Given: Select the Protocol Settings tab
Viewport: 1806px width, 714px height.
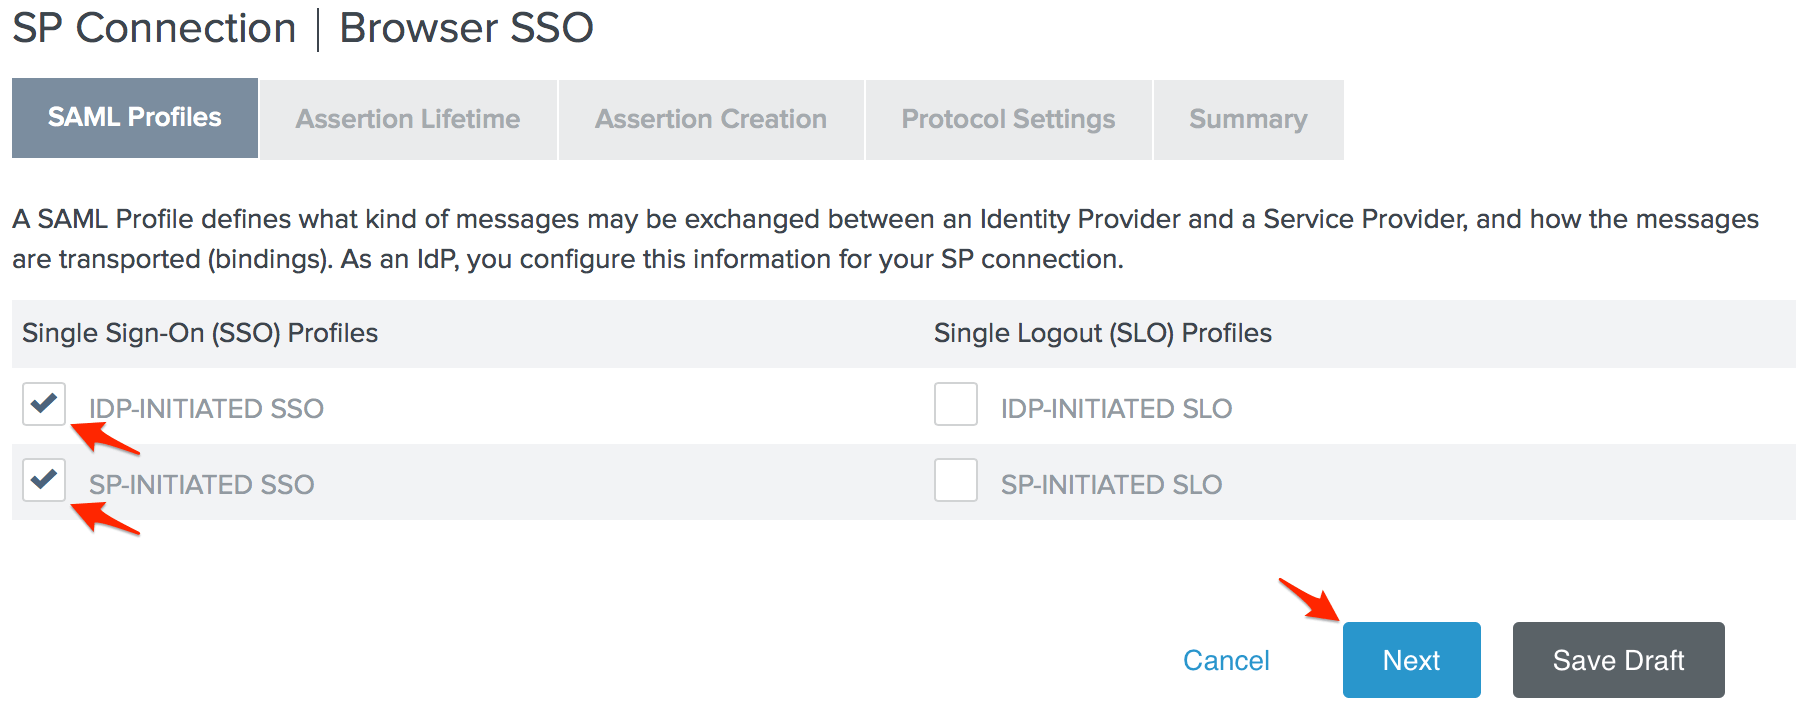Looking at the screenshot, I should pyautogui.click(x=1008, y=119).
